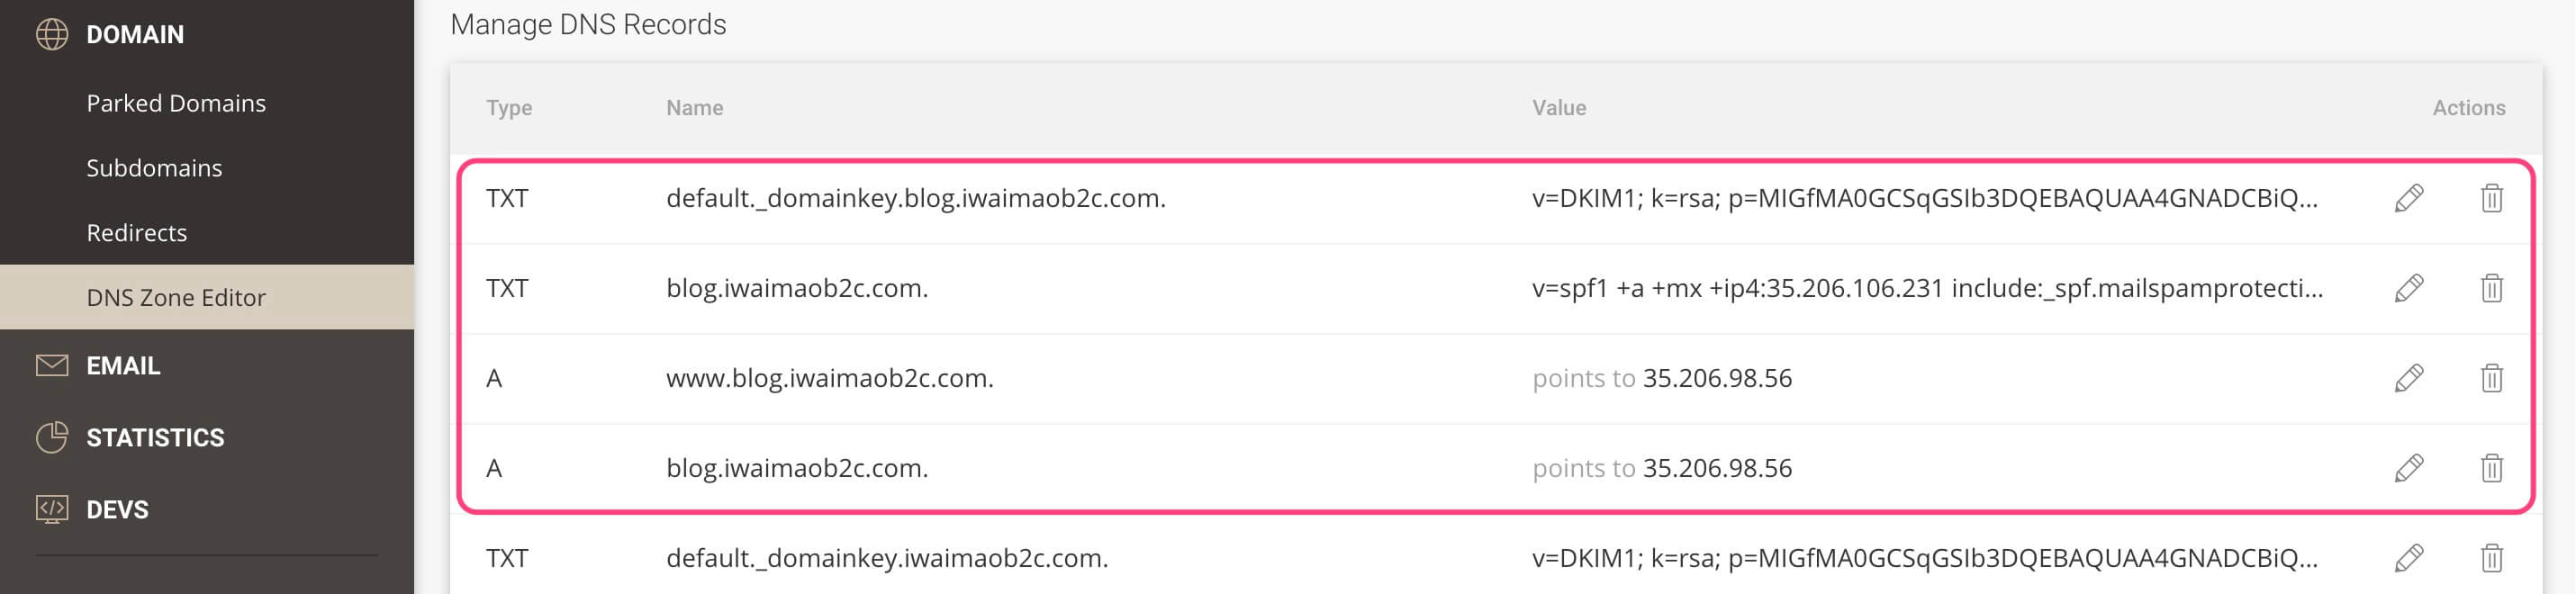This screenshot has height=594, width=2576.
Task: Expand the DEVS sidebar section
Action: (117, 510)
